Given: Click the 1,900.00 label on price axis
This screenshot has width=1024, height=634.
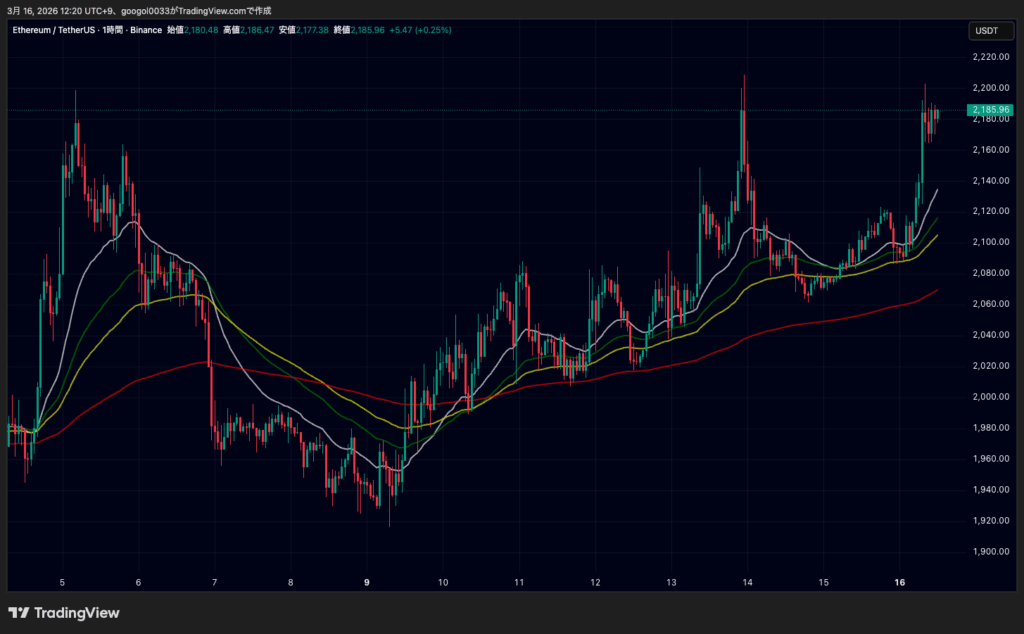Looking at the screenshot, I should click(989, 552).
